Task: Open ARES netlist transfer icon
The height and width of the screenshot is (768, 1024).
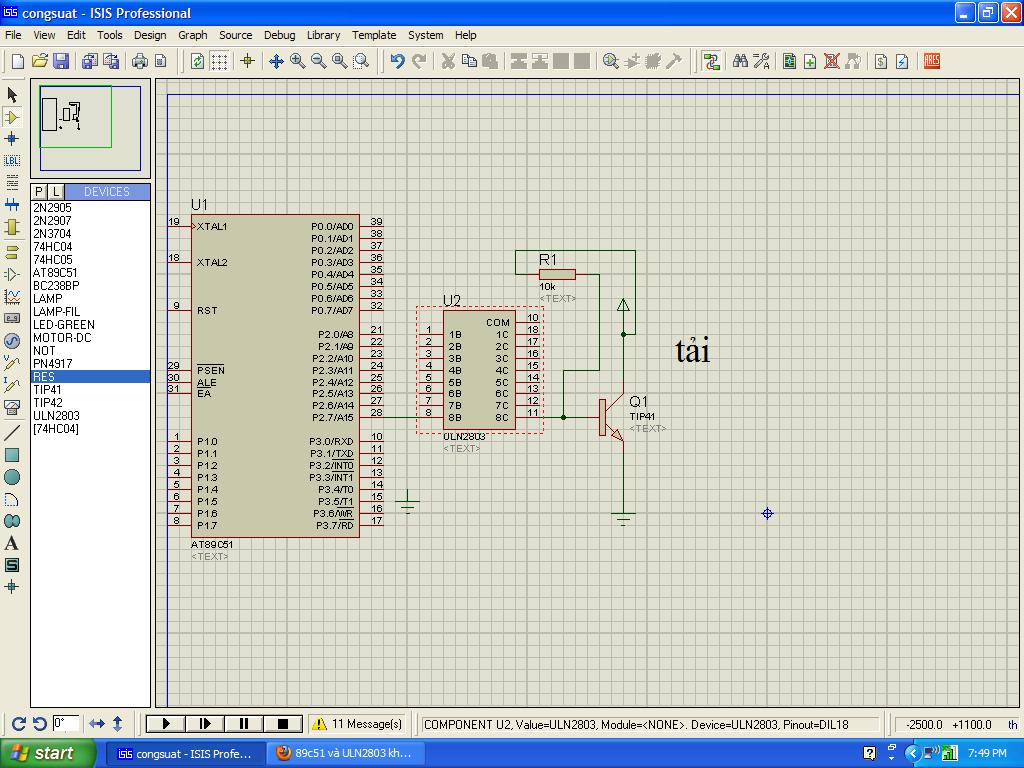Action: tap(931, 61)
